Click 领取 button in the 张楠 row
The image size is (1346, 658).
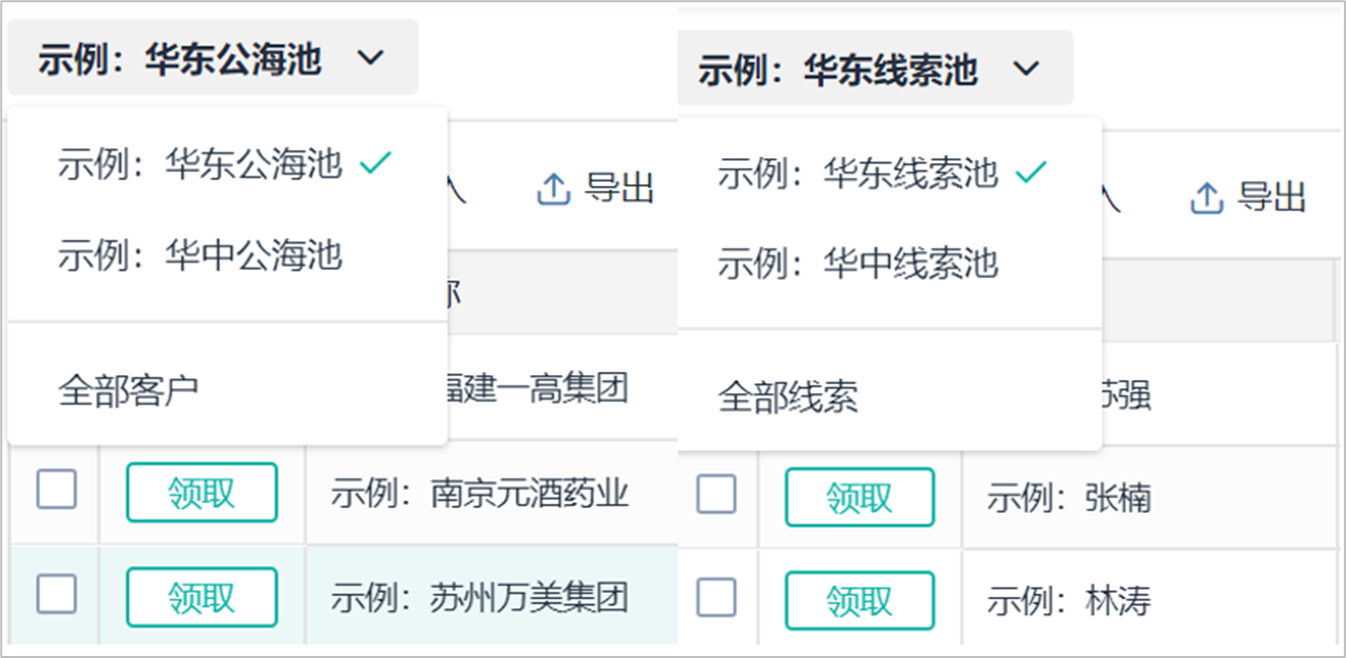pos(862,495)
